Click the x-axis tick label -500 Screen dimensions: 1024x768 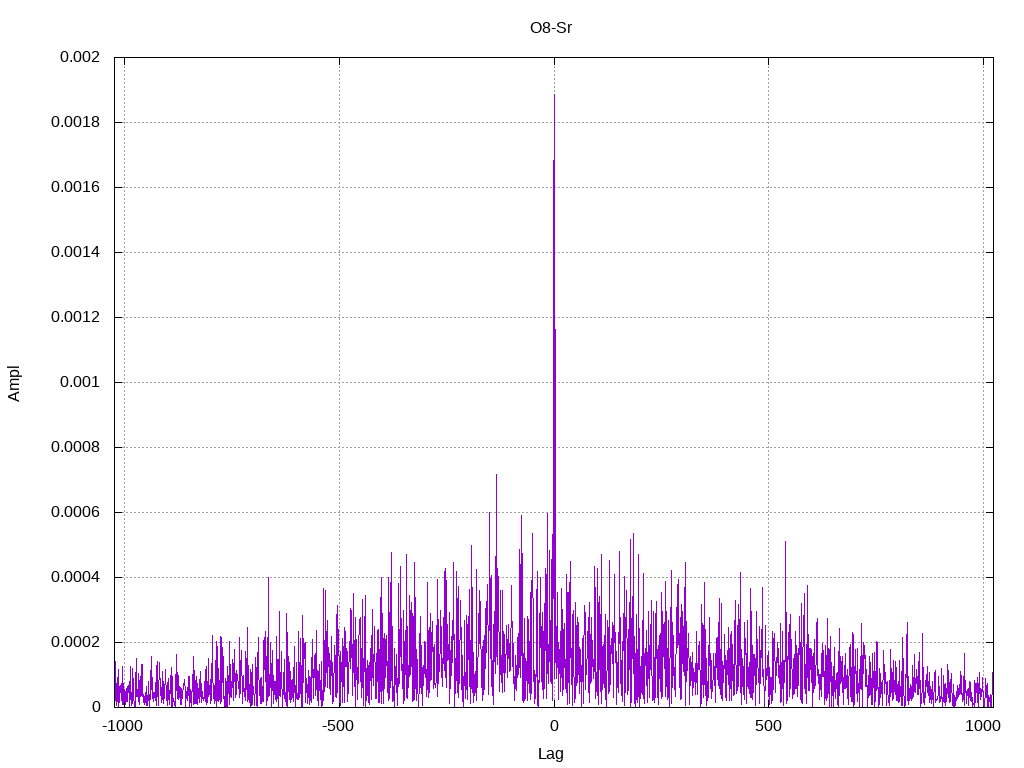coord(338,726)
